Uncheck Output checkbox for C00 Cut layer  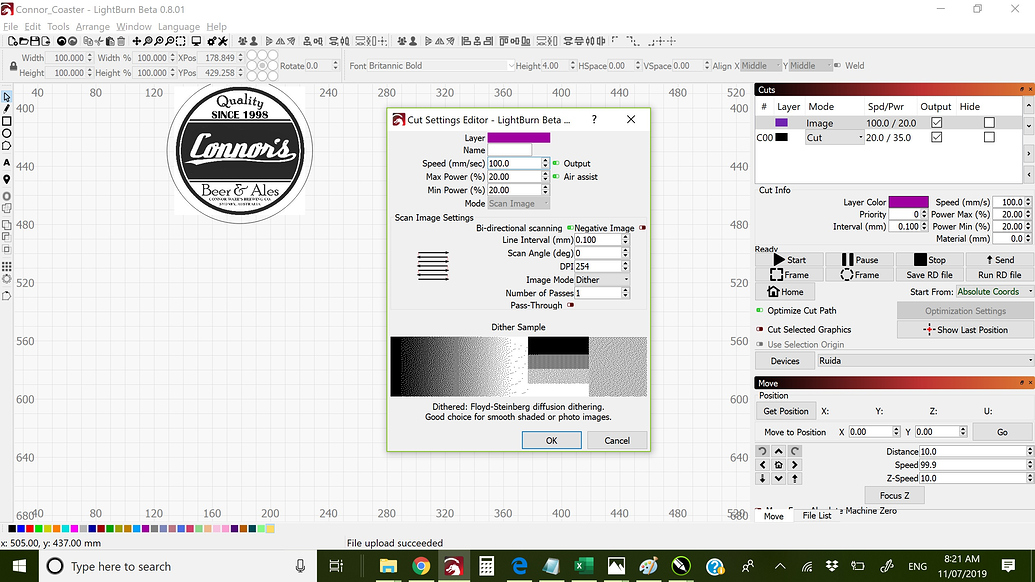(x=936, y=137)
